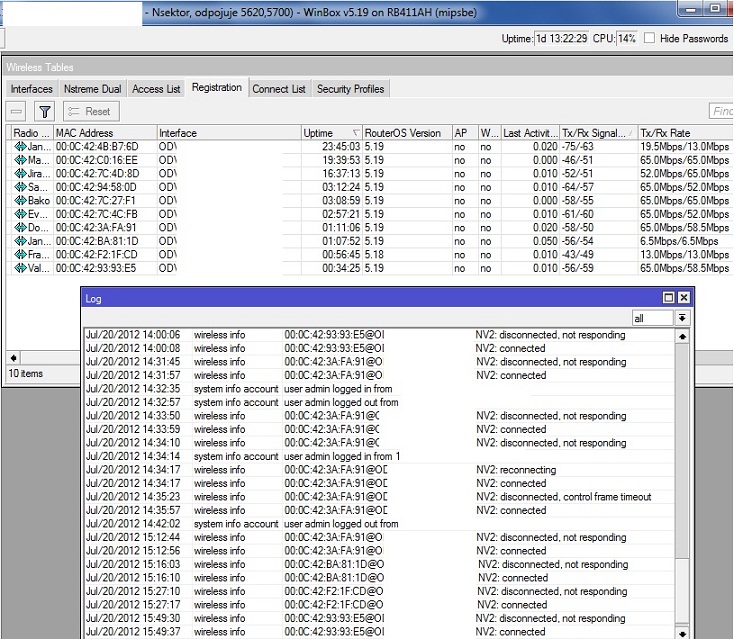Sort by Radio Name column header

(31, 133)
